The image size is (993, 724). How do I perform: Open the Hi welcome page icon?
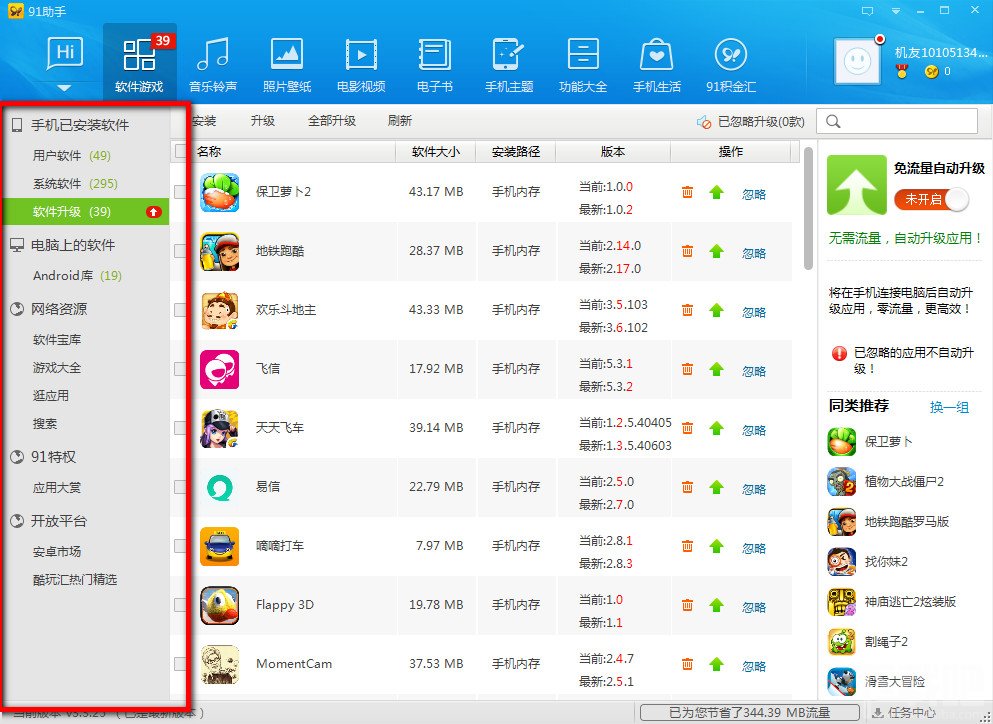65,54
